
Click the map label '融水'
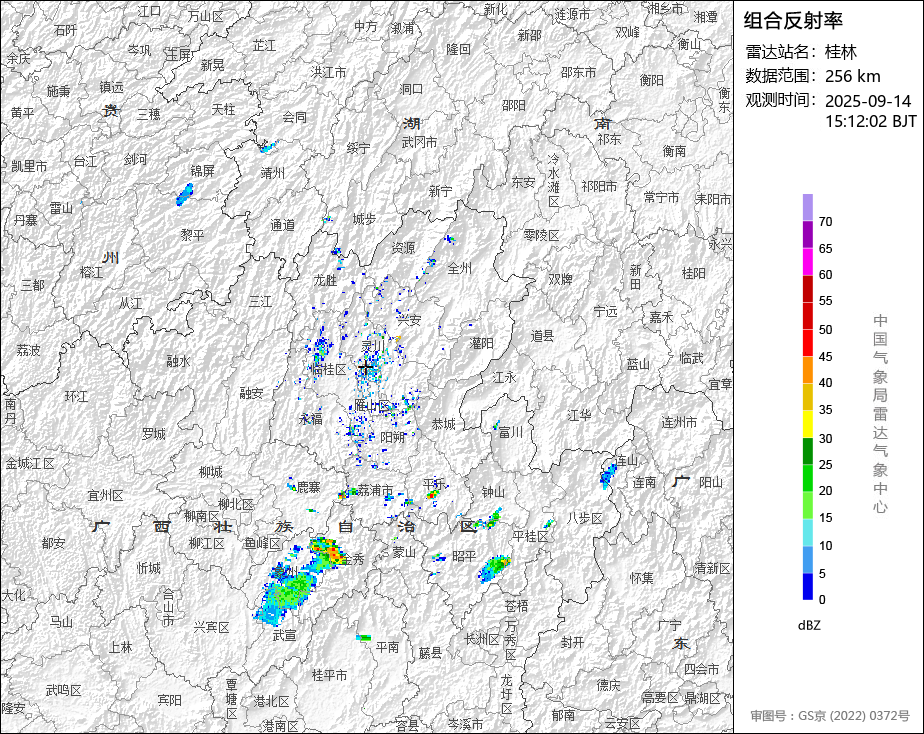coord(179,361)
